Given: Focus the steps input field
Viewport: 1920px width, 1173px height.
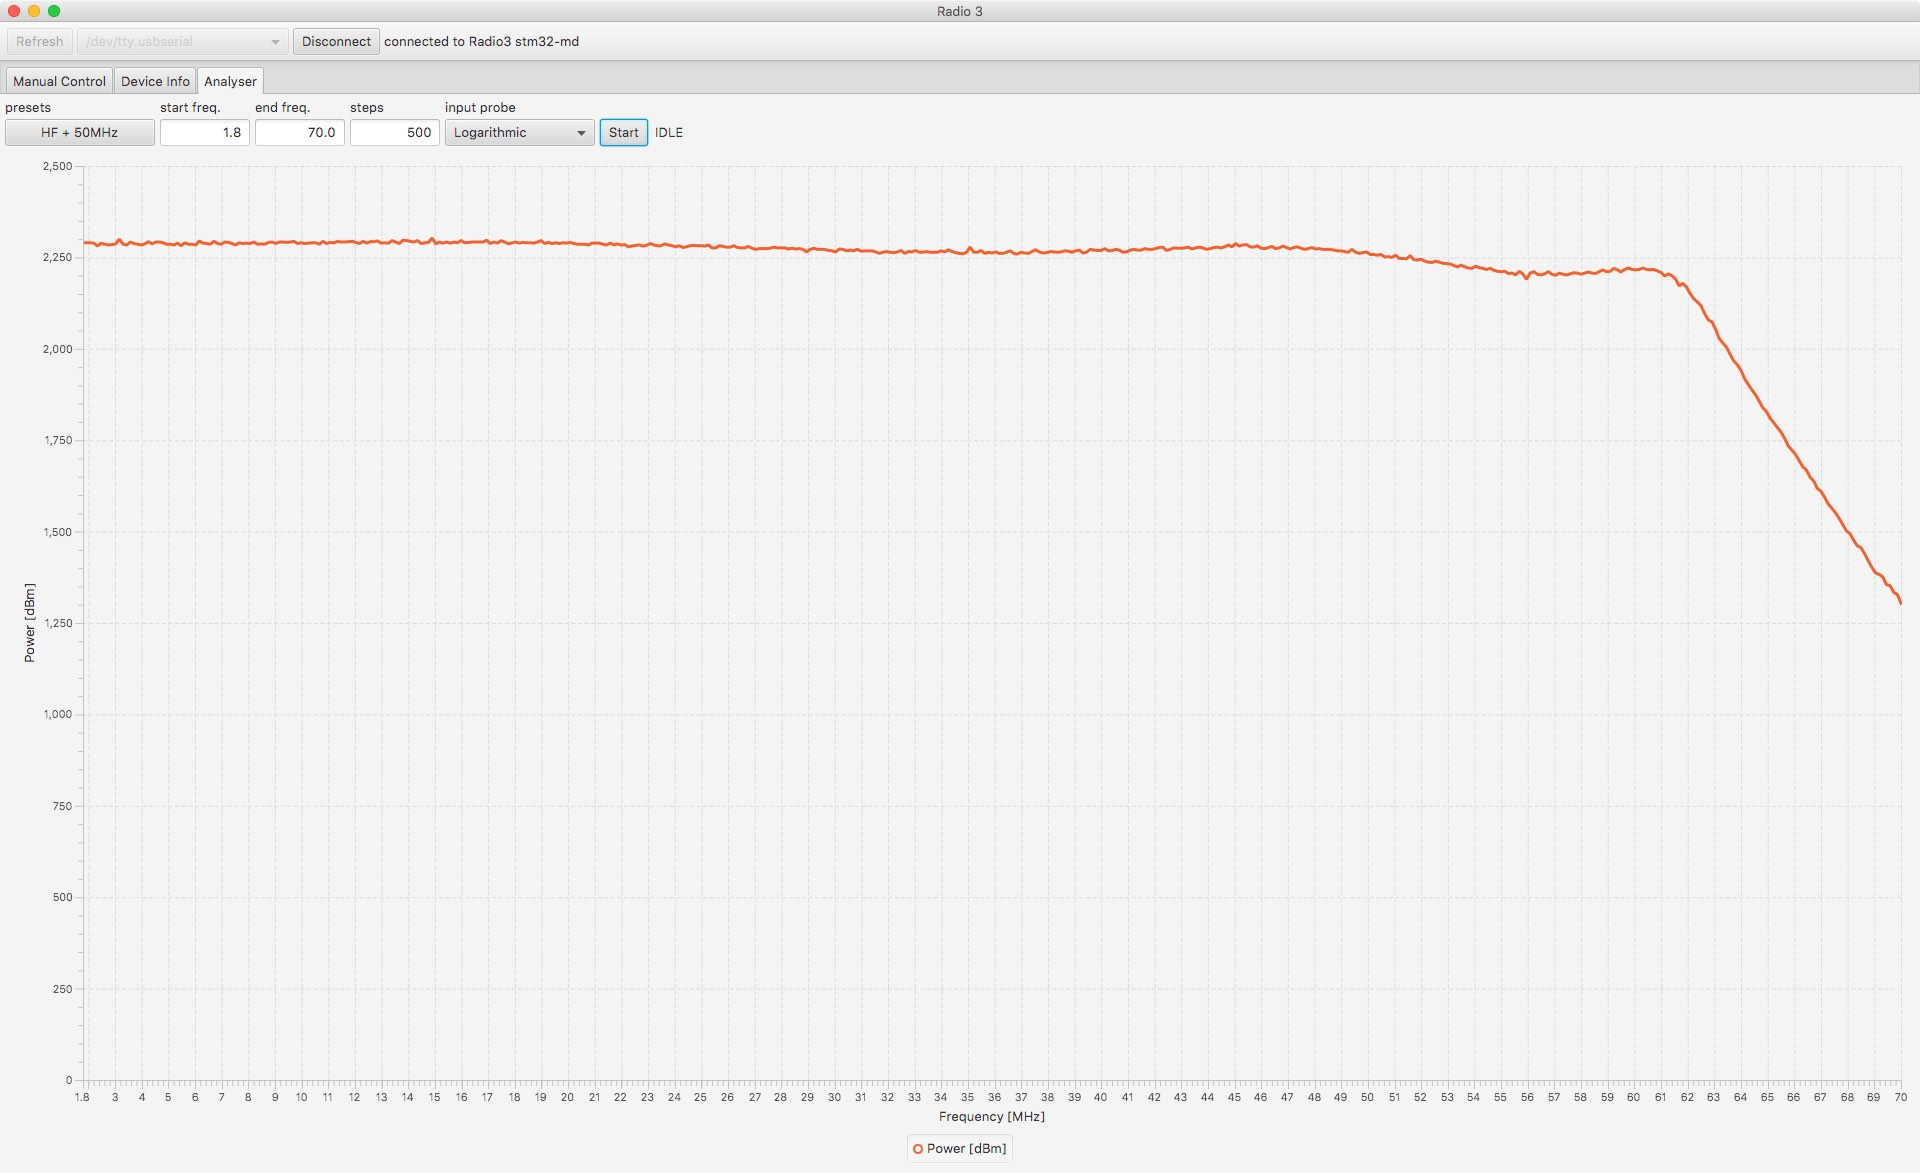Looking at the screenshot, I should pyautogui.click(x=394, y=132).
